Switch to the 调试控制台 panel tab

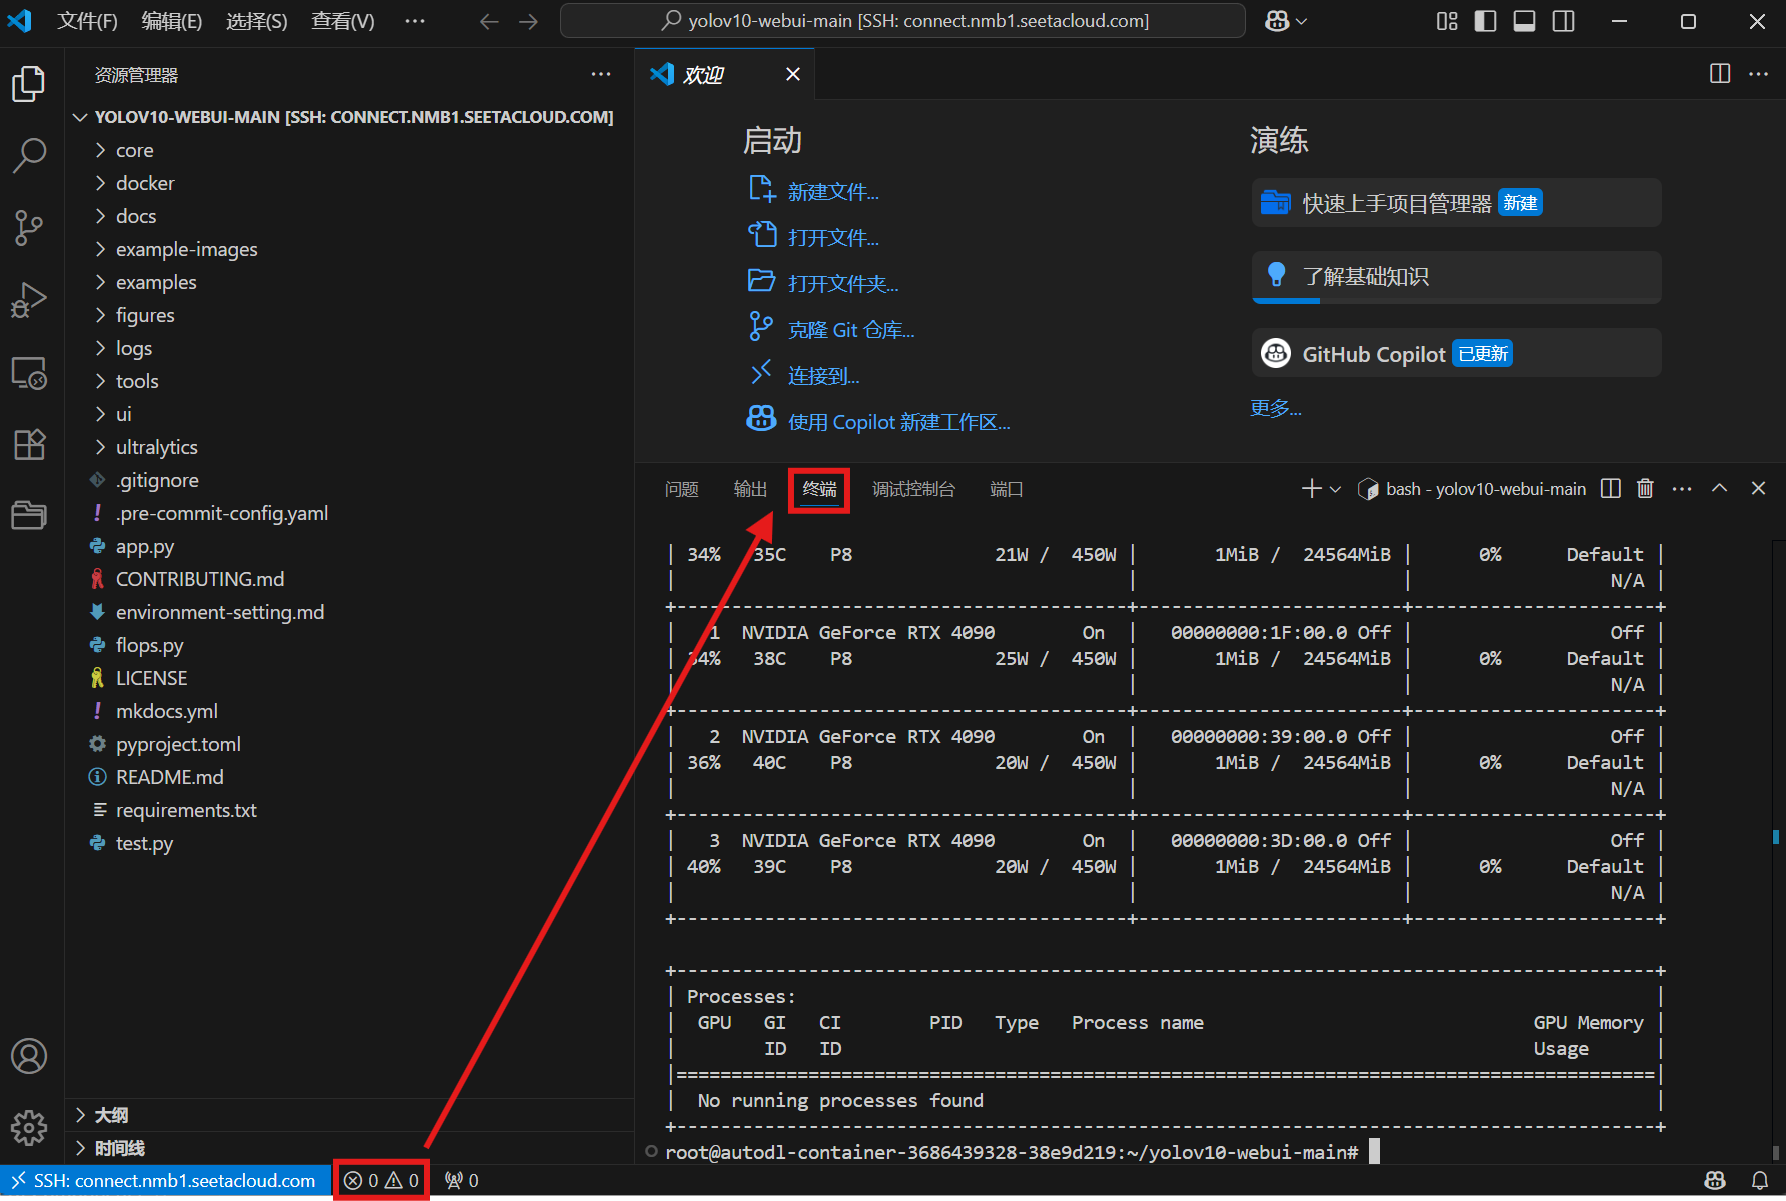point(913,489)
